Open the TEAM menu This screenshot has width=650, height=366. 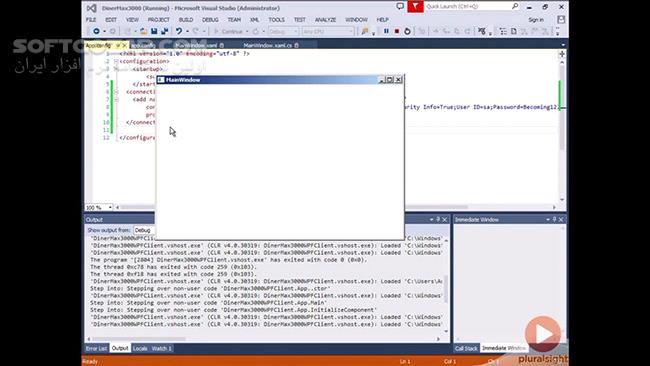pos(234,19)
